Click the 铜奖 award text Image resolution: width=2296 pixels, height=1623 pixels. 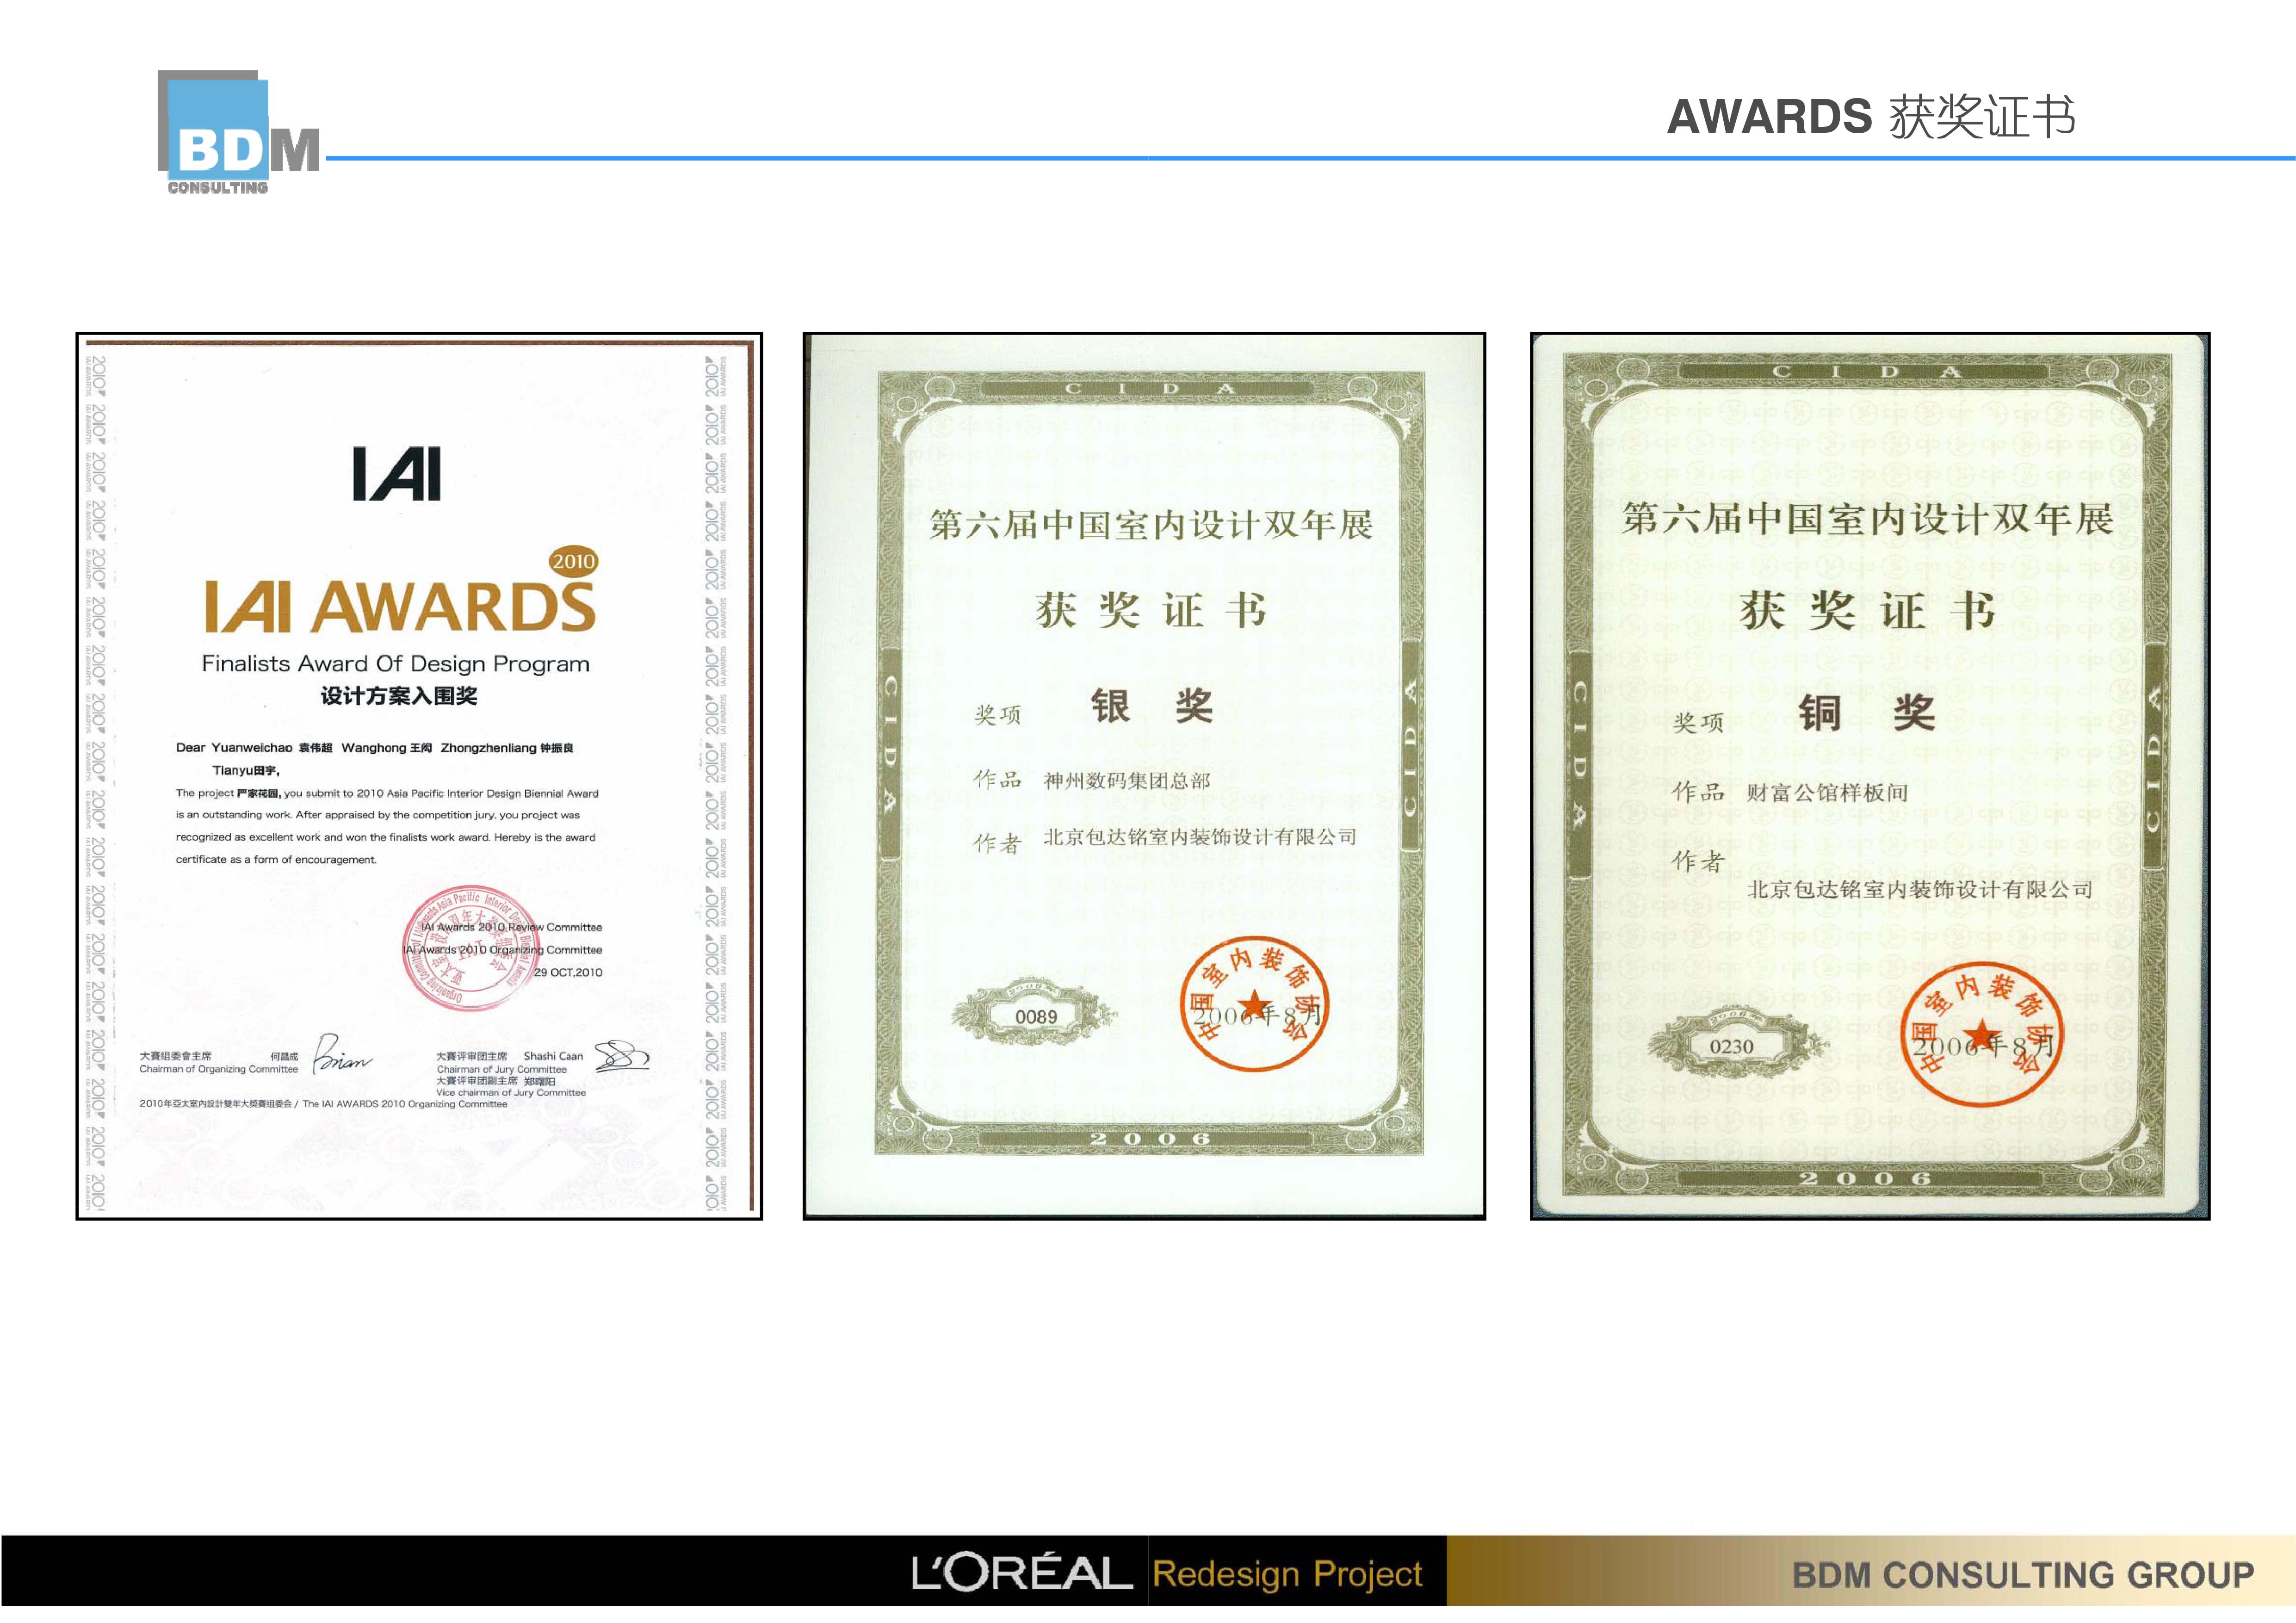pos(1866,713)
